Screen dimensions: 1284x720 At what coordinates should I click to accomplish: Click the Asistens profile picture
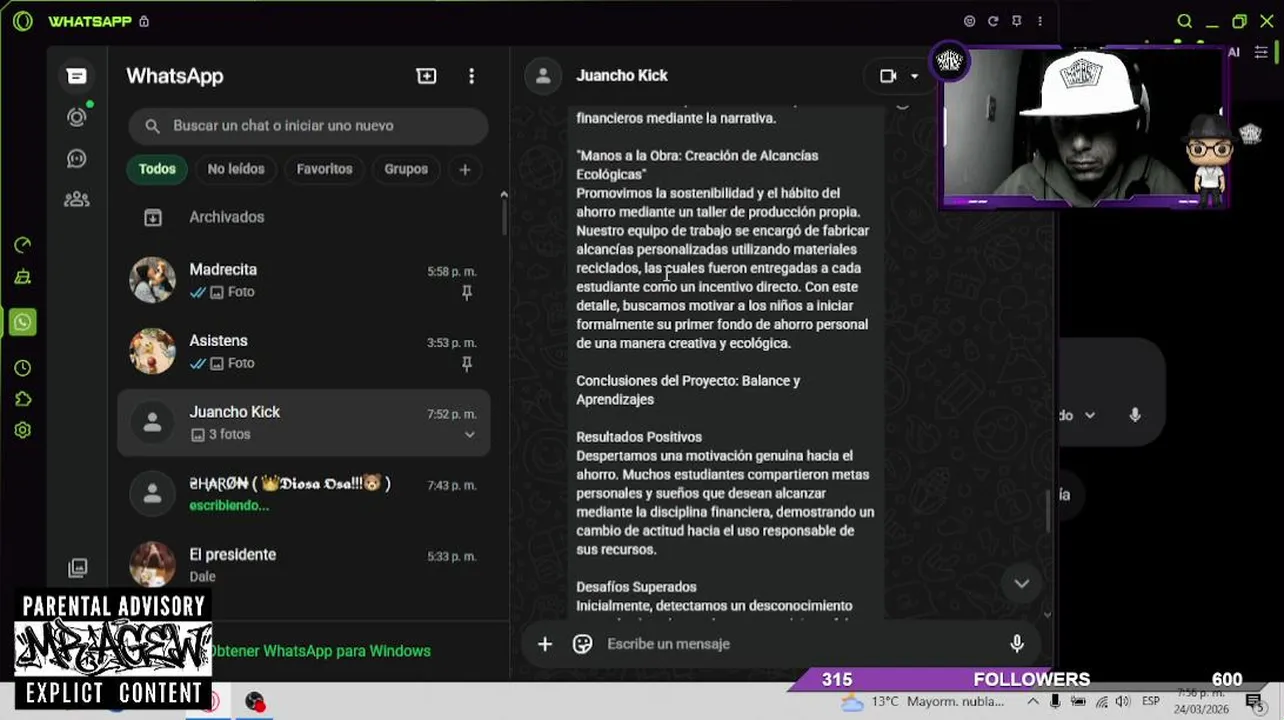152,352
